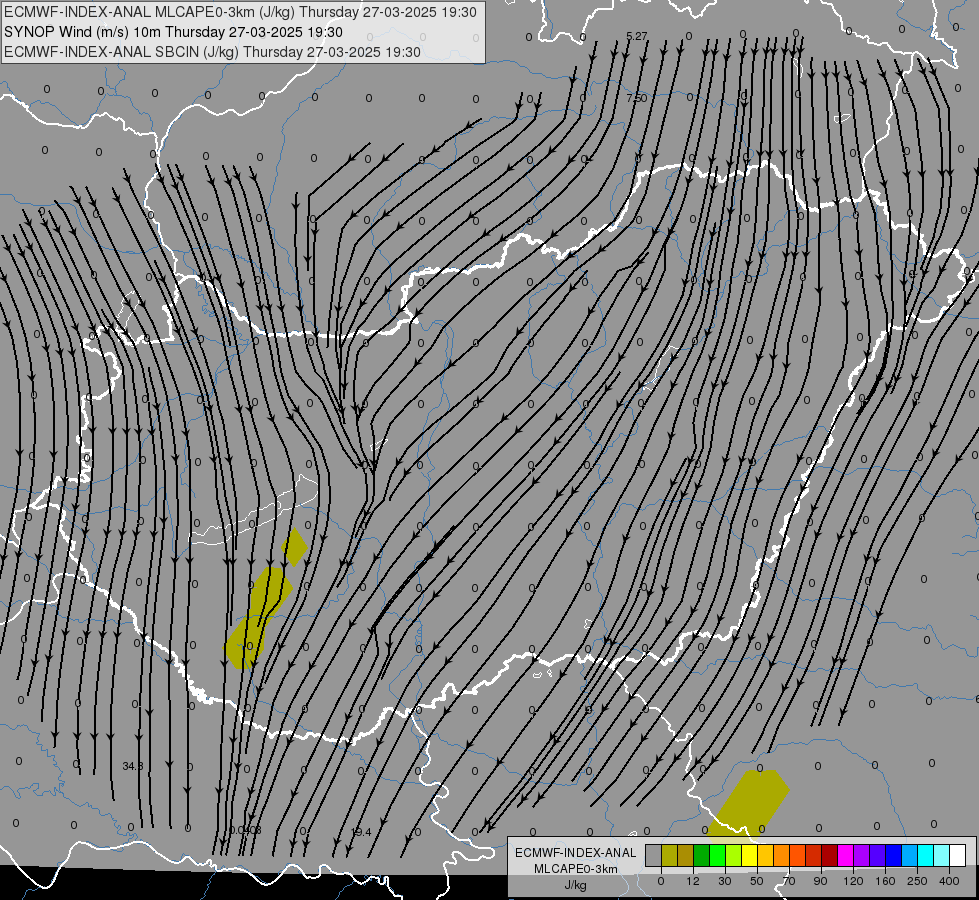Viewport: 979px width, 900px height.
Task: Click the 7.50 value on the map
Action: [636, 98]
